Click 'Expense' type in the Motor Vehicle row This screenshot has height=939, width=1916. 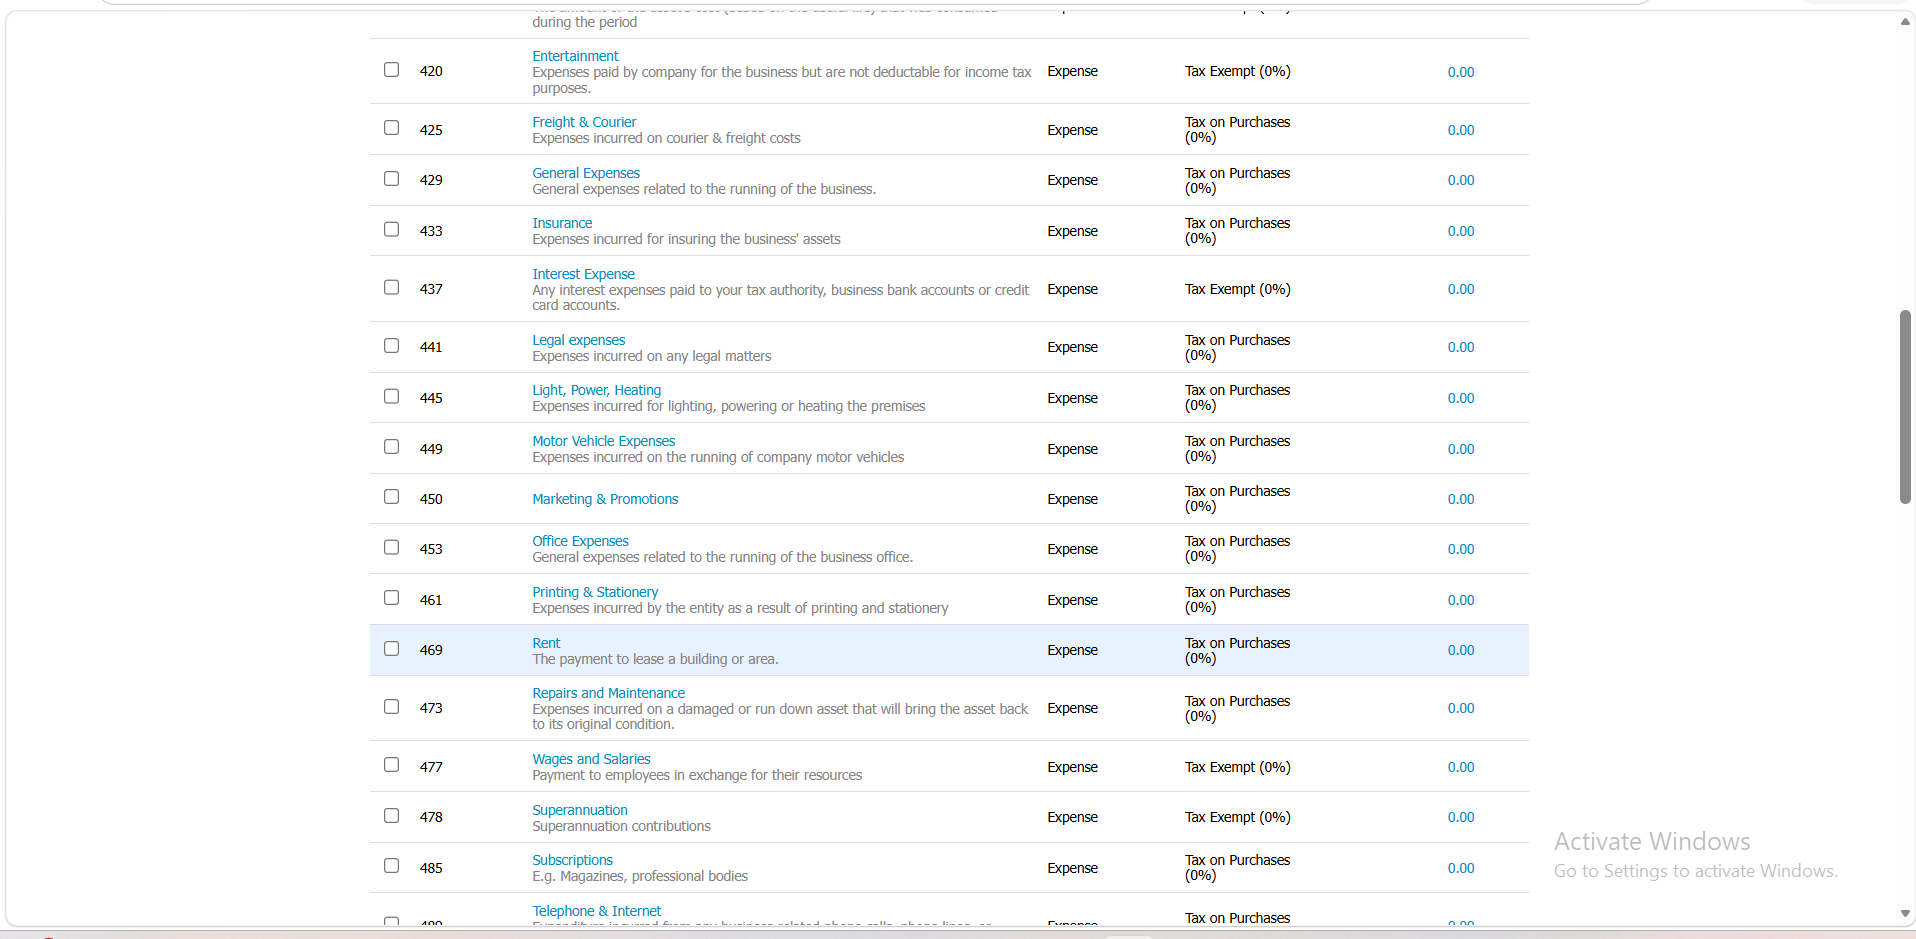point(1072,449)
